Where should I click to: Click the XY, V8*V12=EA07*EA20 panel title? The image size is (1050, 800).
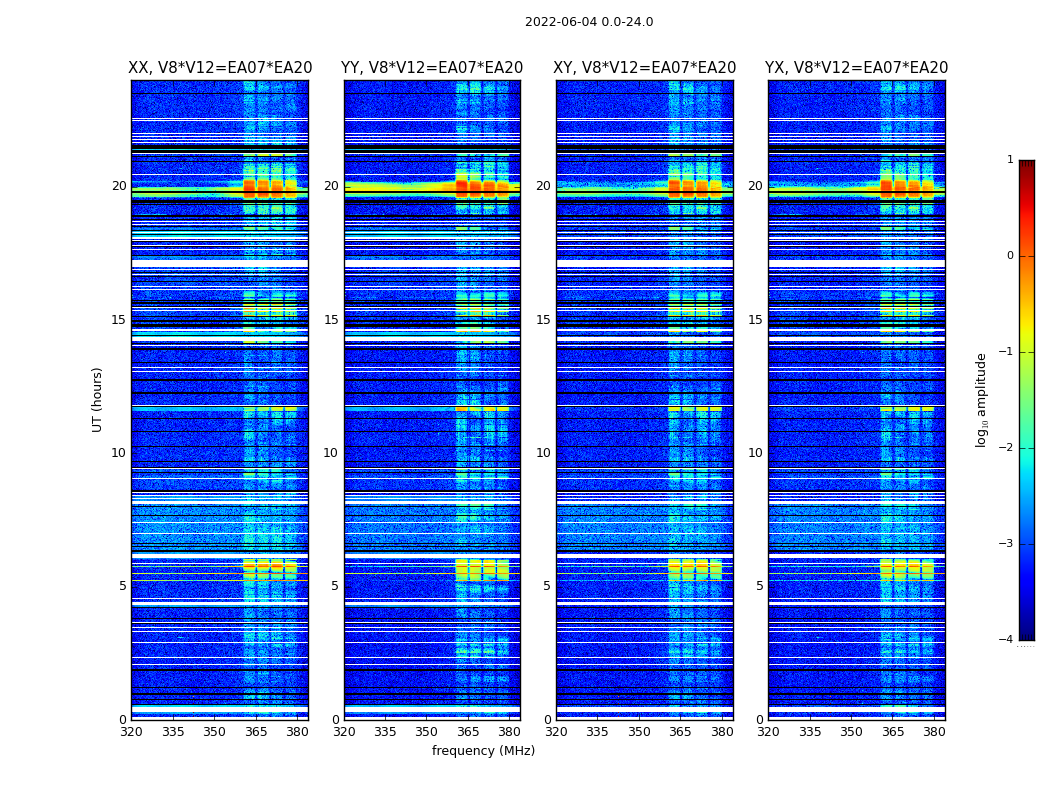click(x=644, y=68)
